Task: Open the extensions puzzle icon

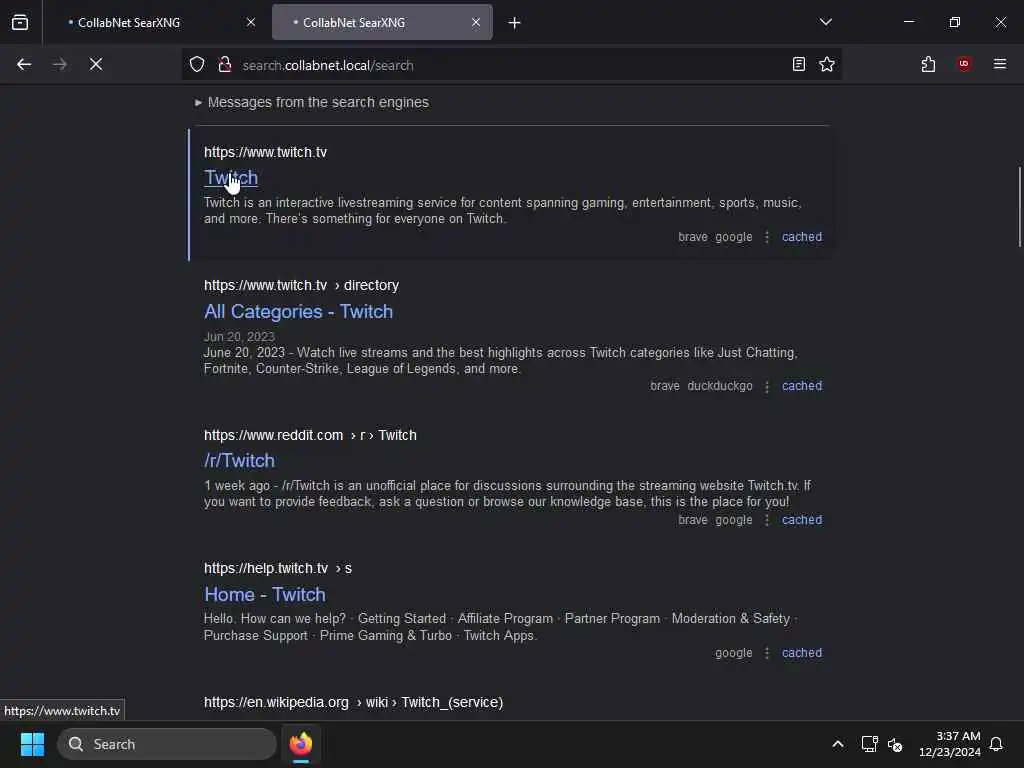Action: tap(928, 64)
